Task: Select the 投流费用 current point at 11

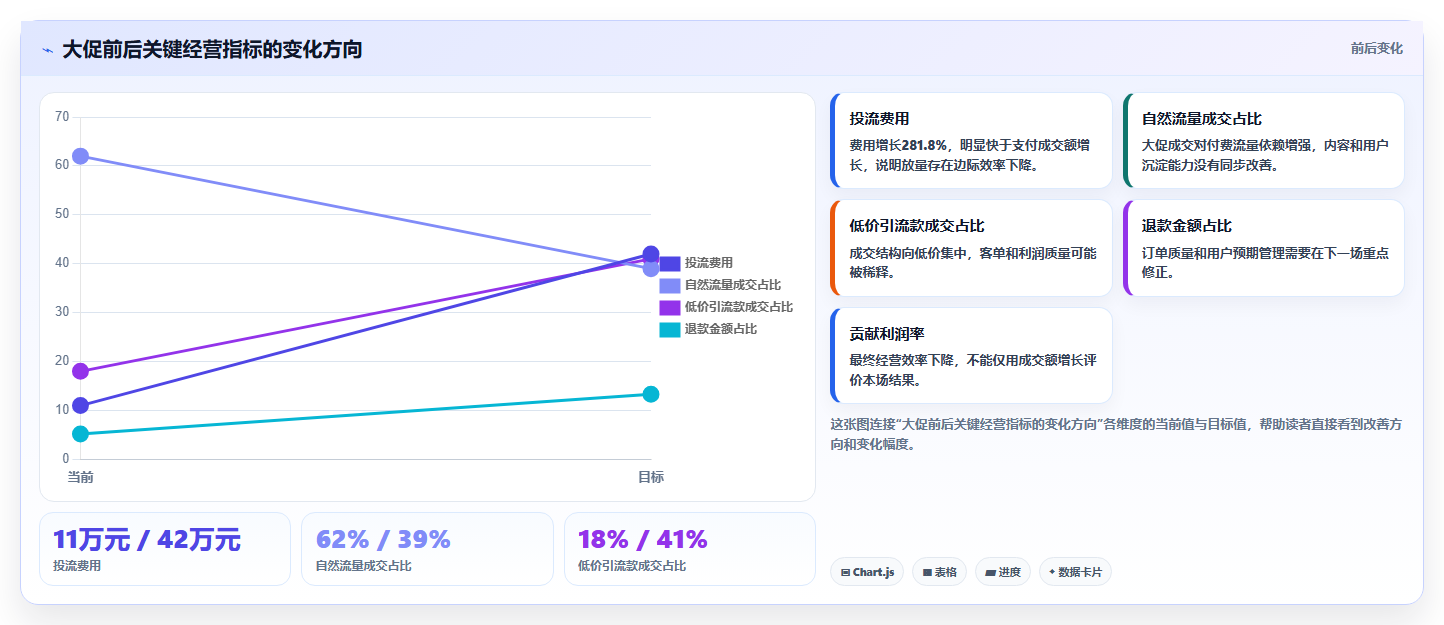Action: pyautogui.click(x=80, y=405)
